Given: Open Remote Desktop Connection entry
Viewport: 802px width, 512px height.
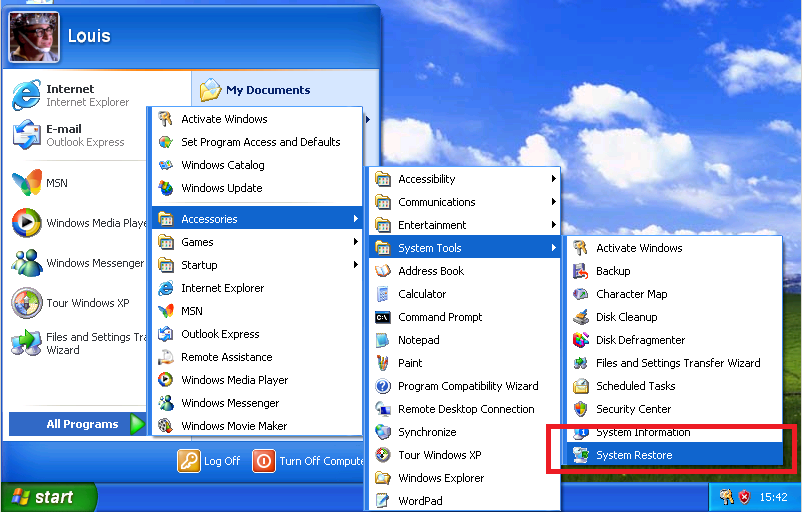Looking at the screenshot, I should pyautogui.click(x=466, y=409).
